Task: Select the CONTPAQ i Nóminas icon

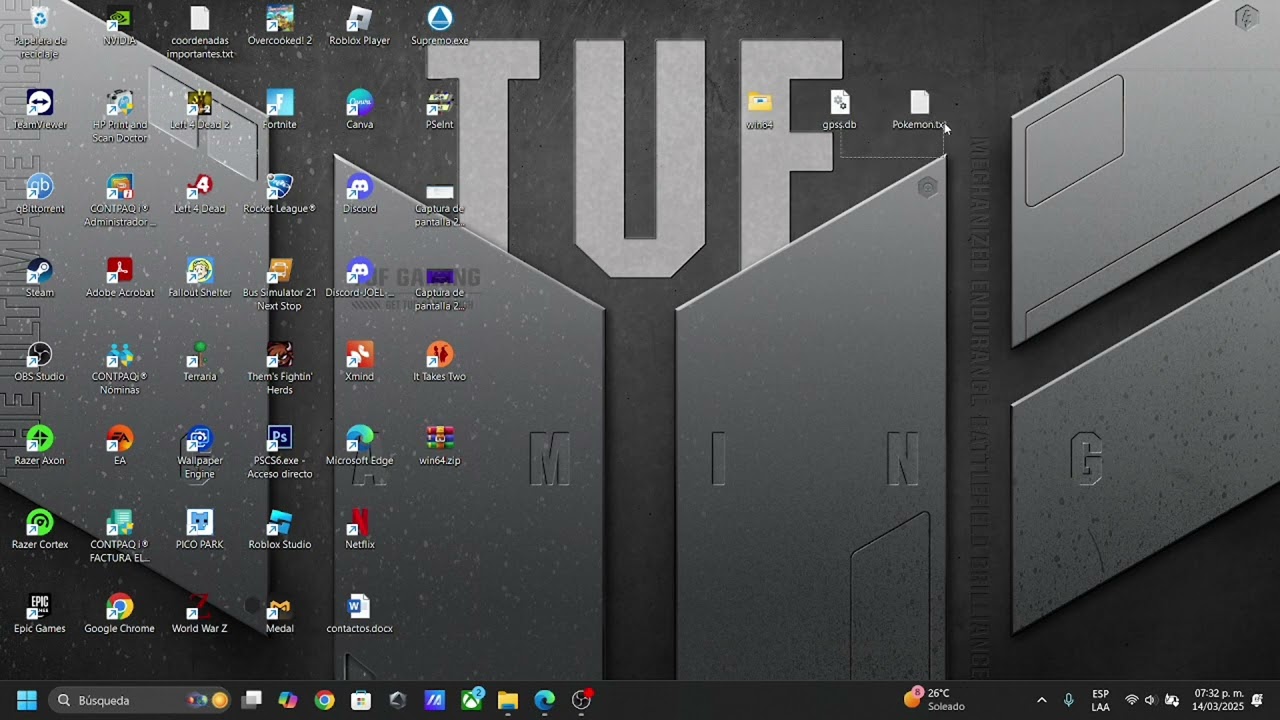Action: point(120,368)
